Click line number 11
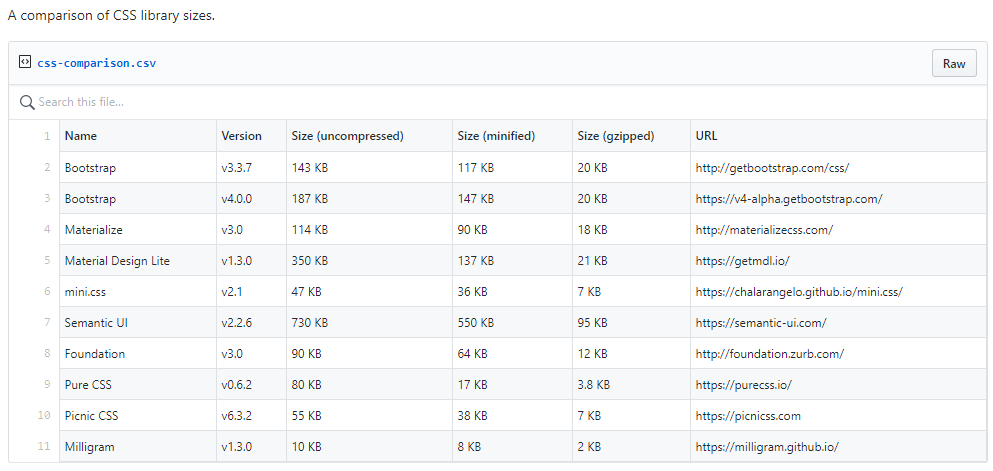993x471 pixels. 44,447
